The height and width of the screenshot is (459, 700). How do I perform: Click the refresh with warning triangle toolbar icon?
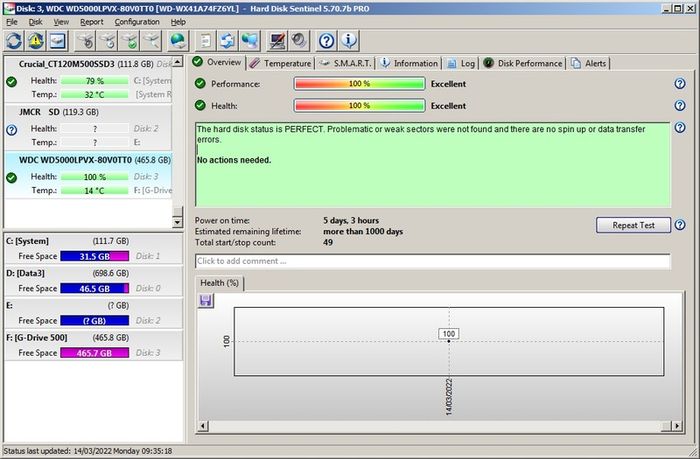[x=36, y=41]
